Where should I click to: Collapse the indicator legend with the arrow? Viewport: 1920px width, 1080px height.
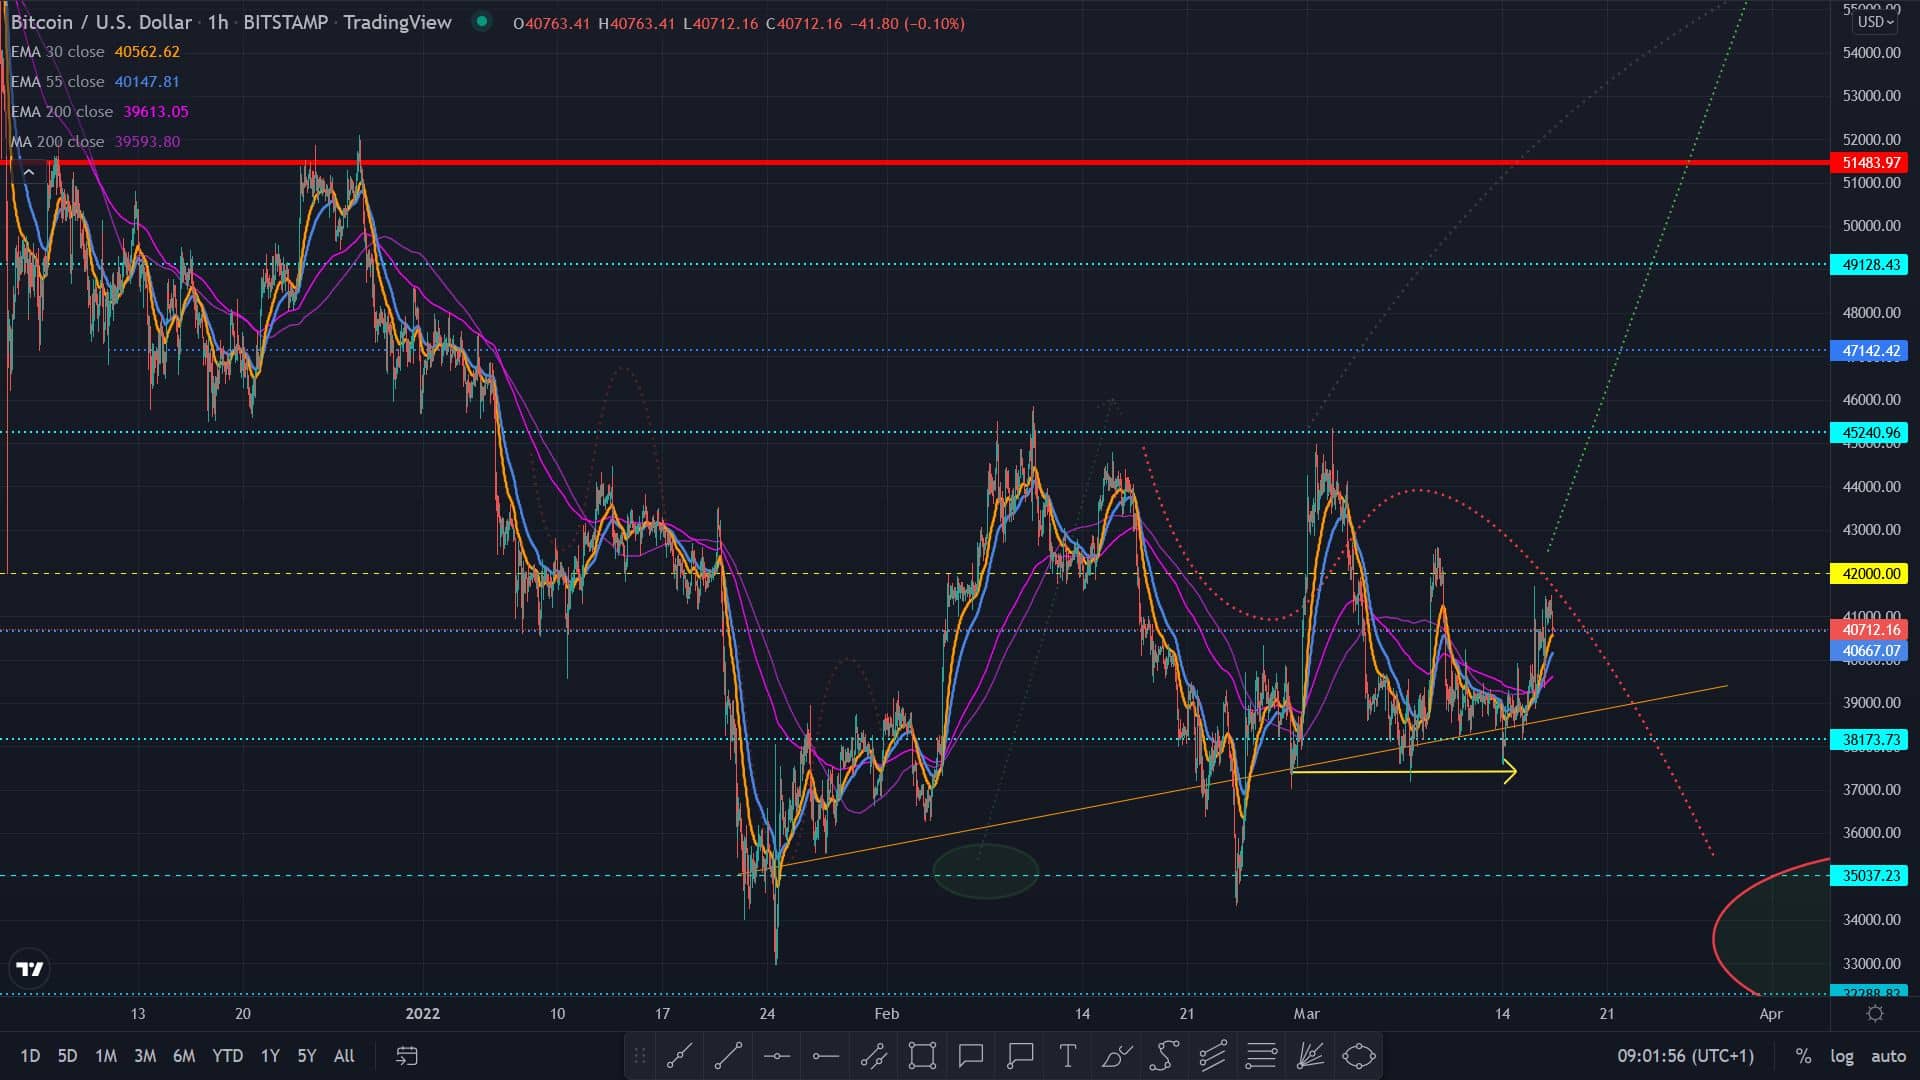coord(29,172)
